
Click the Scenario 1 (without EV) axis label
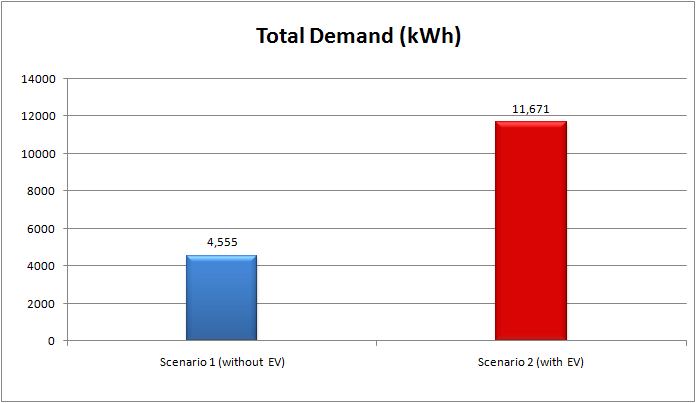coord(221,361)
